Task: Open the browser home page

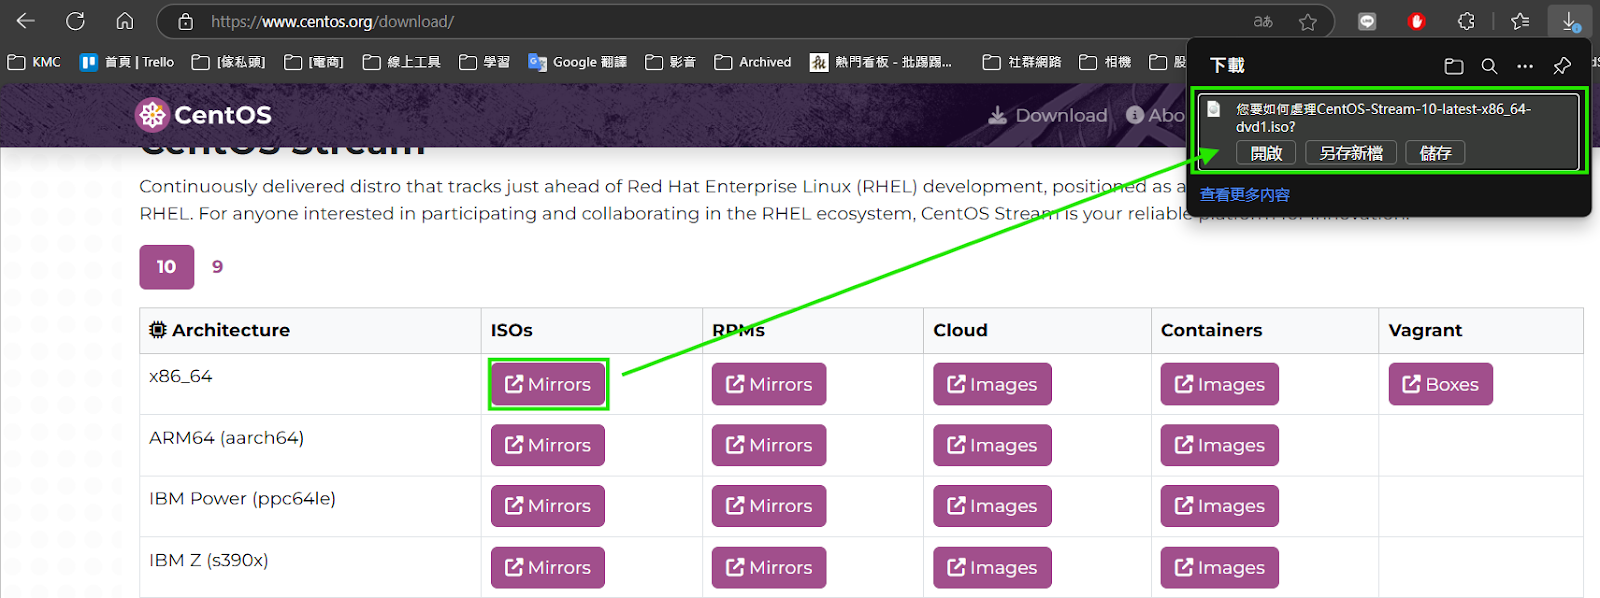Action: [125, 21]
